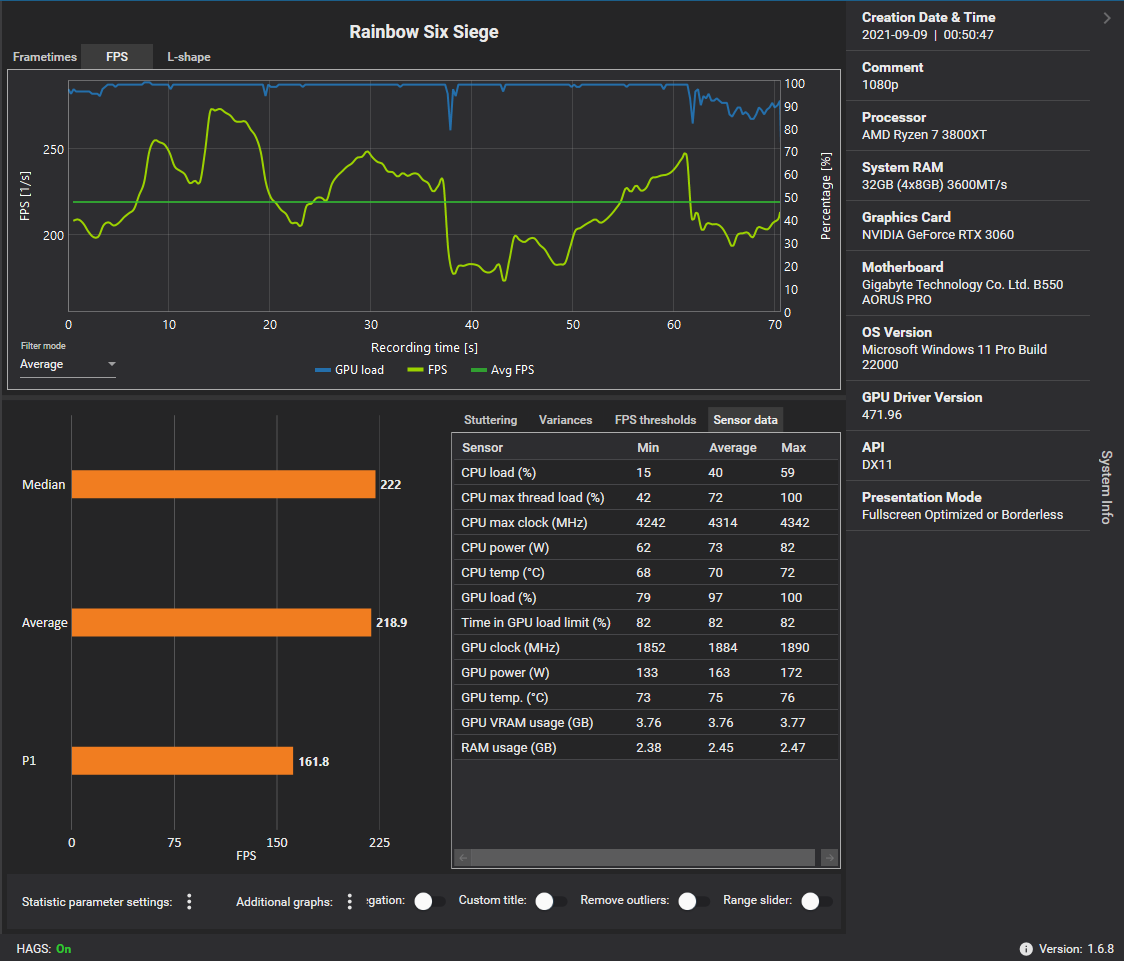The height and width of the screenshot is (961, 1124).
Task: Select Time in GPU load limit (%) row
Action: coord(646,623)
